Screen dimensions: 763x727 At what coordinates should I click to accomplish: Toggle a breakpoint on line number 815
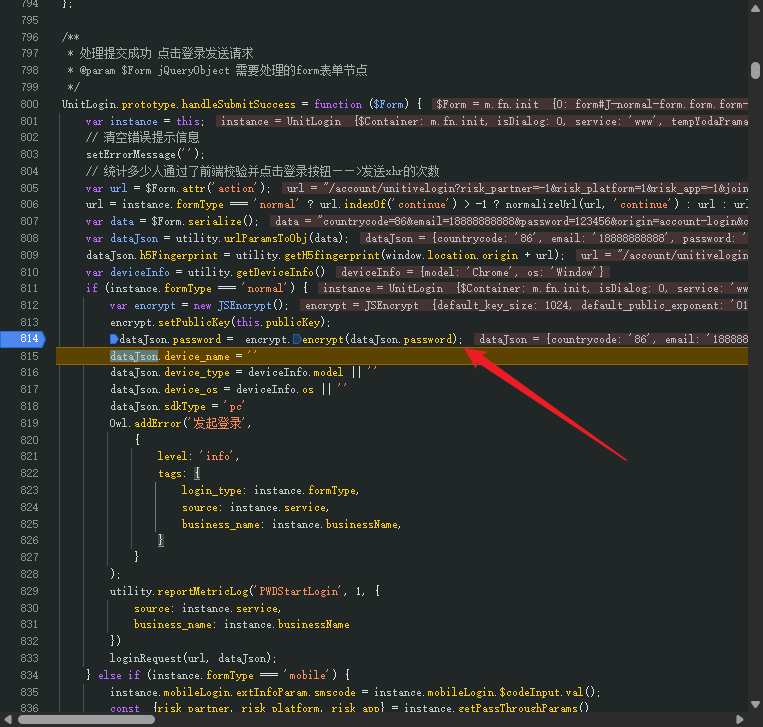click(29, 356)
